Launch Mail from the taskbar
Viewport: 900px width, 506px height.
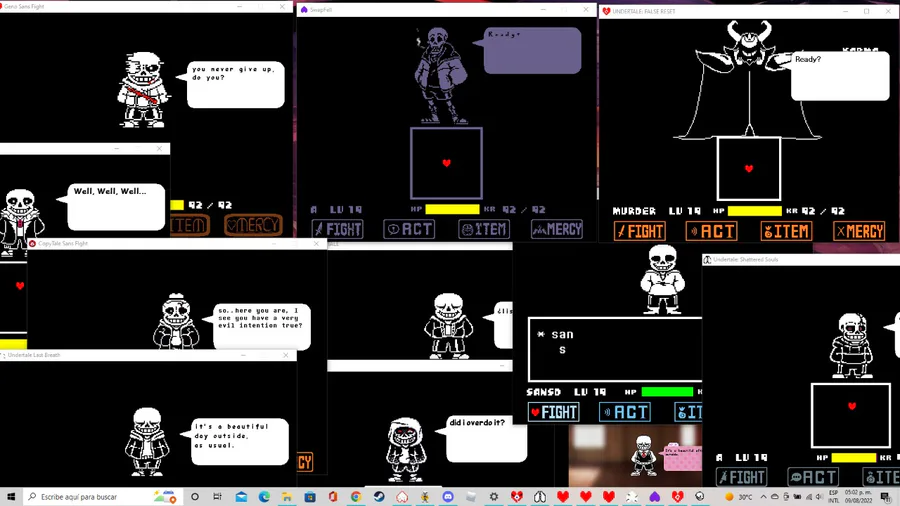[x=241, y=497]
